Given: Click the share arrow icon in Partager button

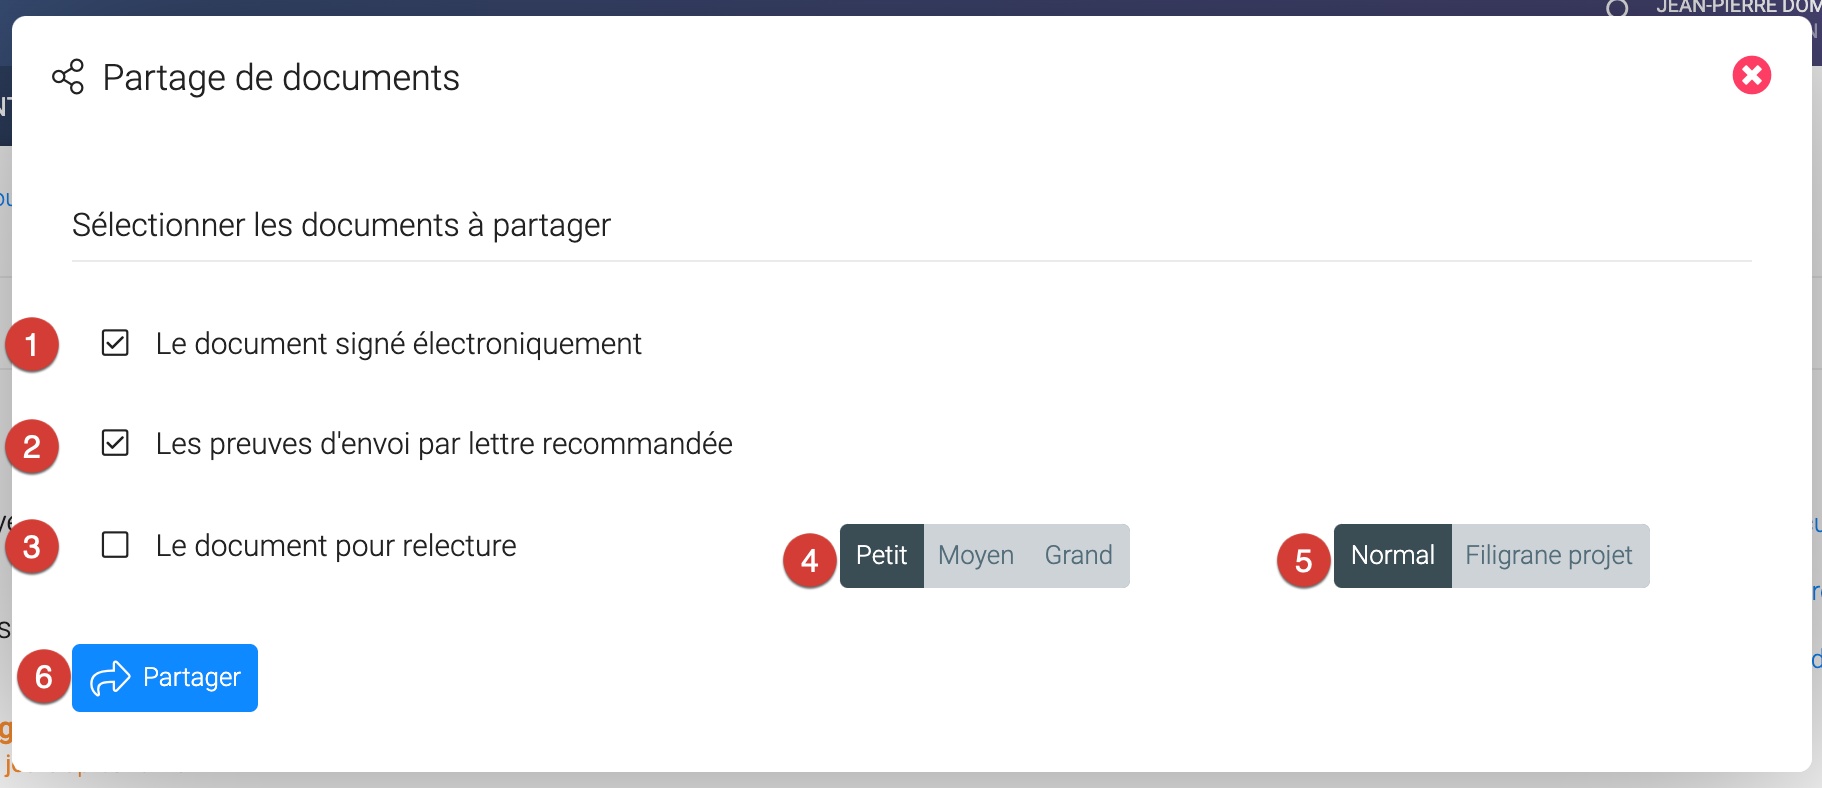Looking at the screenshot, I should [x=110, y=678].
